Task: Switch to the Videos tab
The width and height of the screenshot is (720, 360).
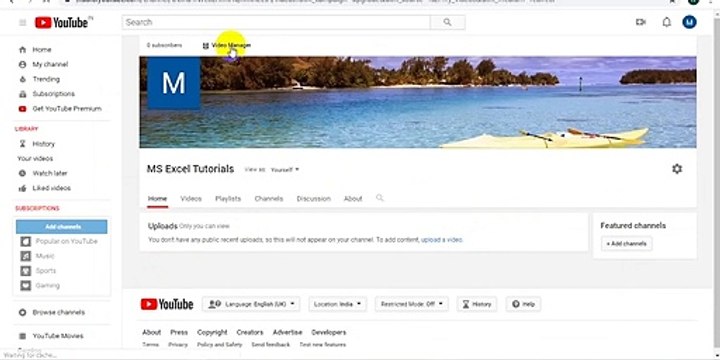Action: point(191,199)
